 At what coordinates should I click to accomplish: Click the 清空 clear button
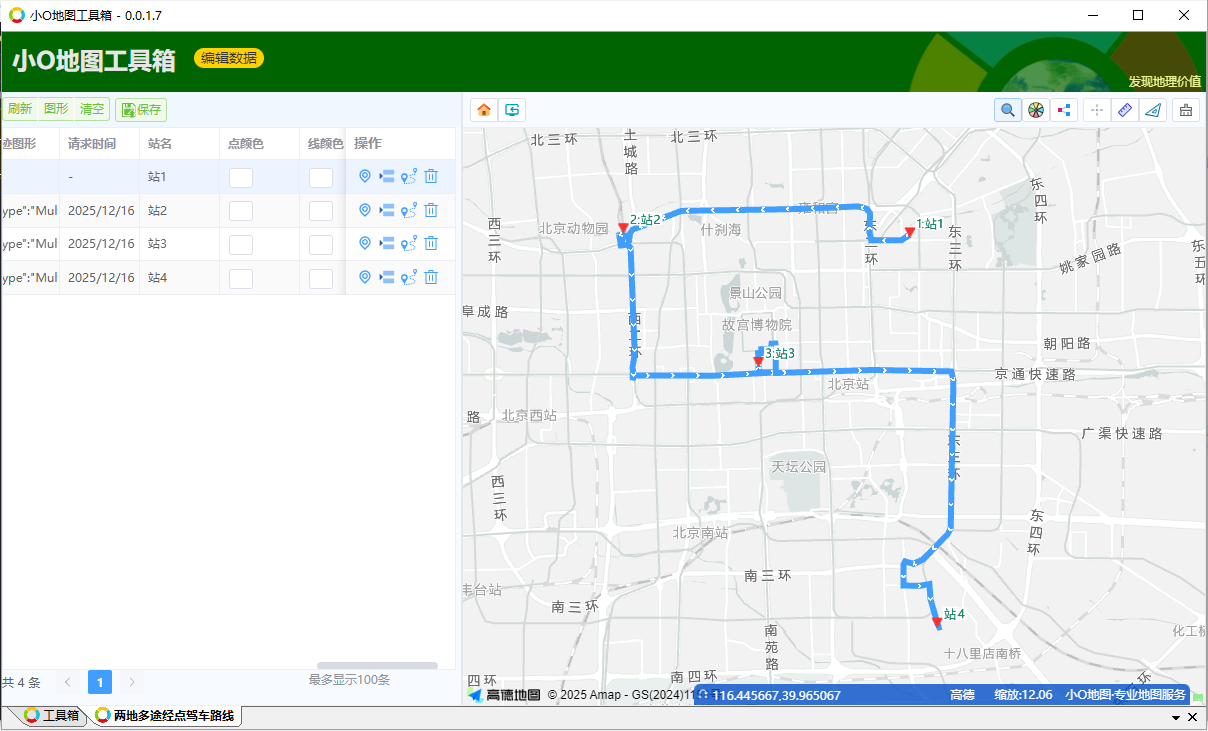pos(92,109)
